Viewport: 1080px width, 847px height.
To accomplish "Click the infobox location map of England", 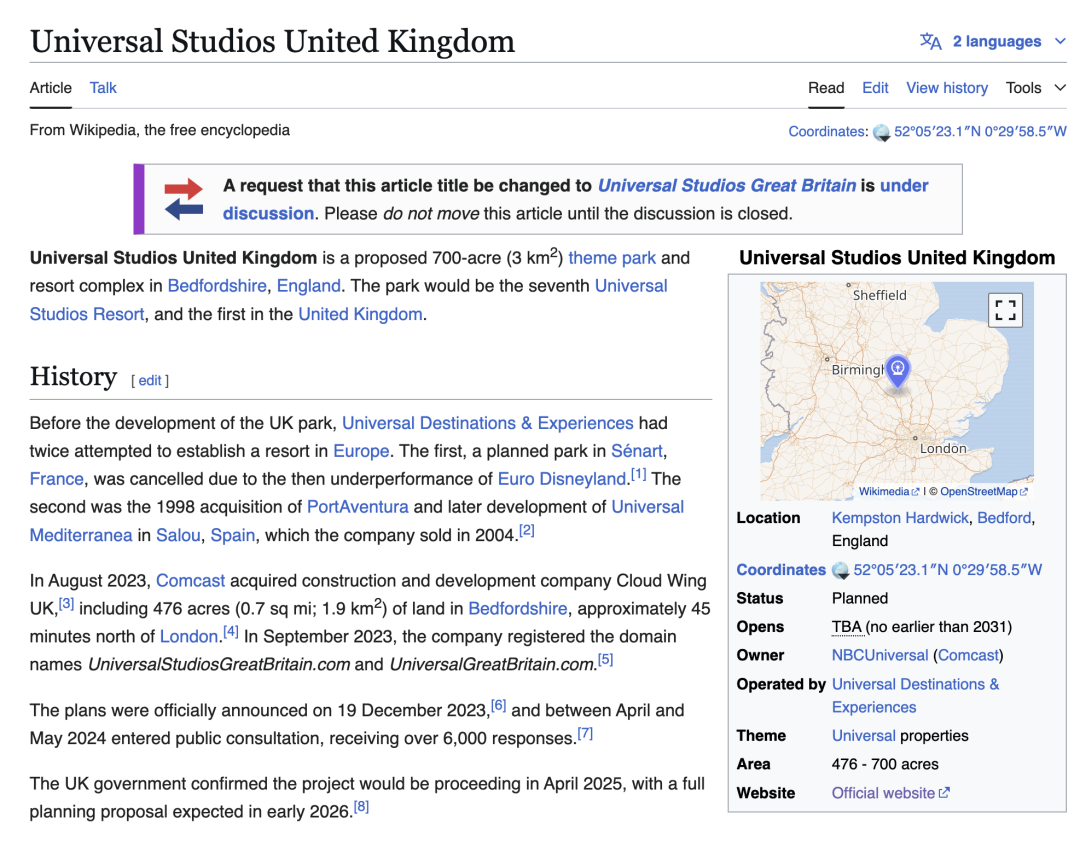I will pyautogui.click(x=897, y=391).
